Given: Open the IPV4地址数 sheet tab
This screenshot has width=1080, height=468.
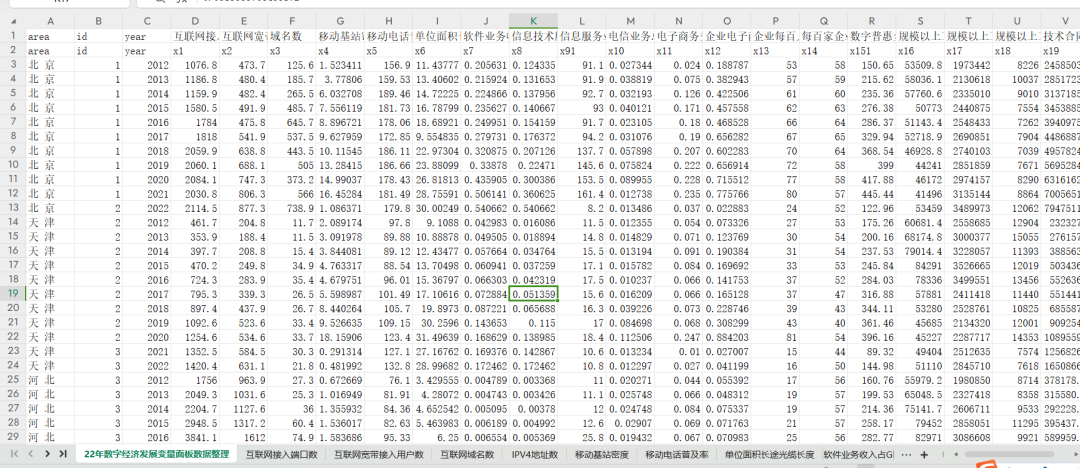Looking at the screenshot, I should pos(534,454).
